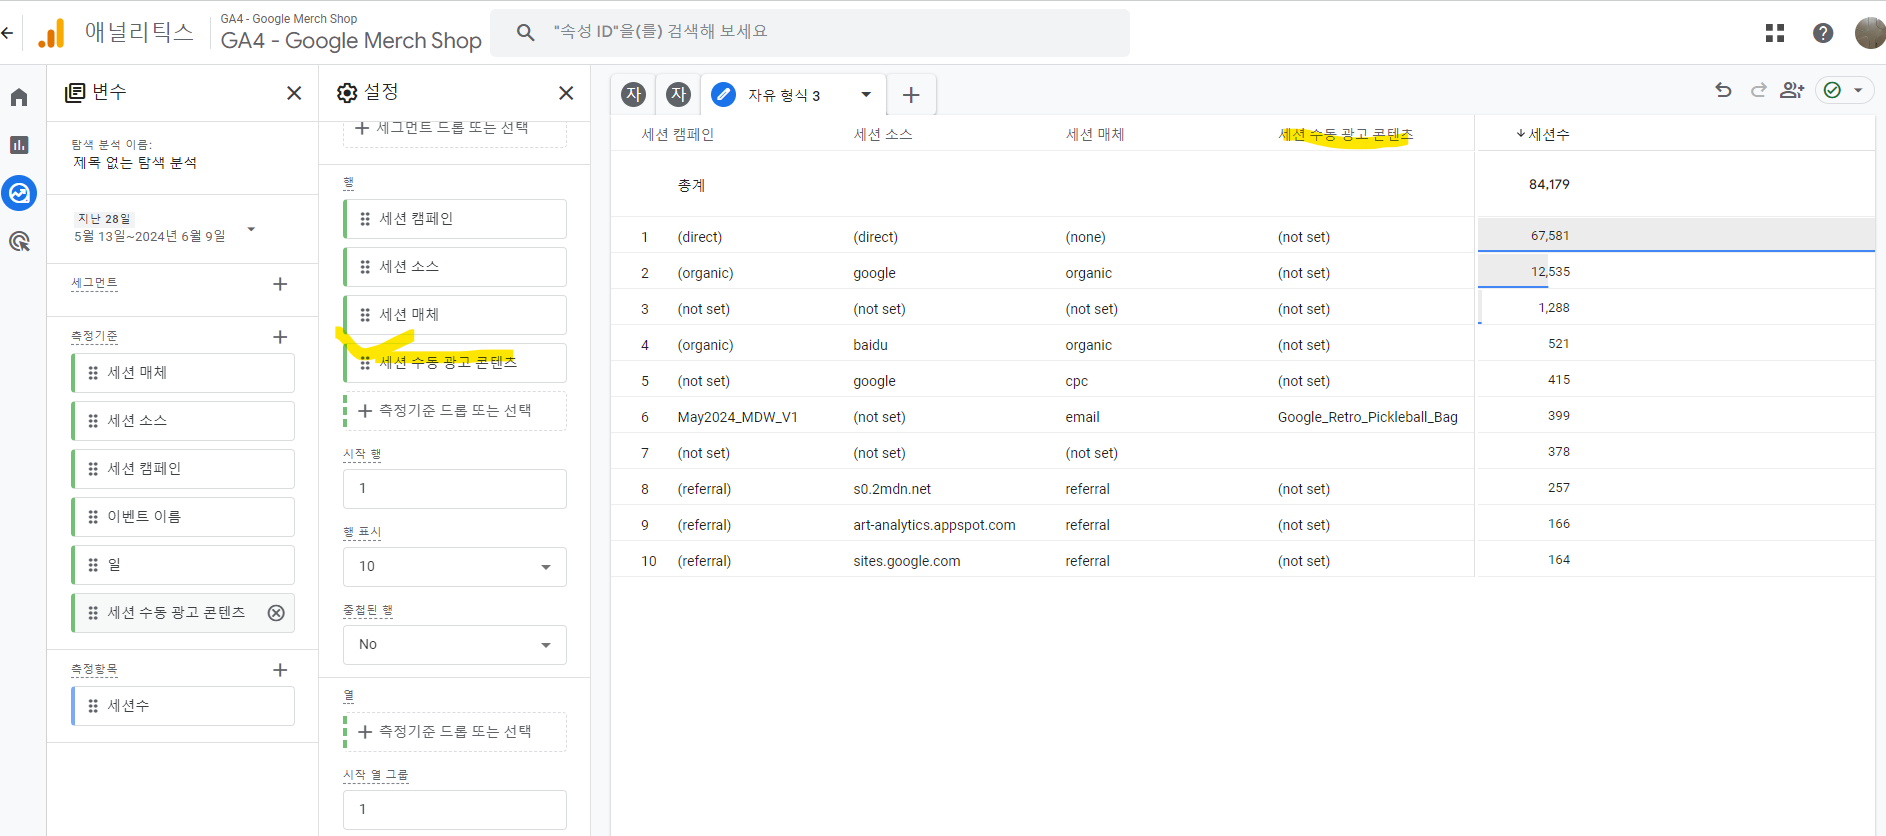The width and height of the screenshot is (1886, 836).
Task: Remove 세션 수동 광고 콘텐츠 dimension with X icon
Action: pyautogui.click(x=276, y=613)
